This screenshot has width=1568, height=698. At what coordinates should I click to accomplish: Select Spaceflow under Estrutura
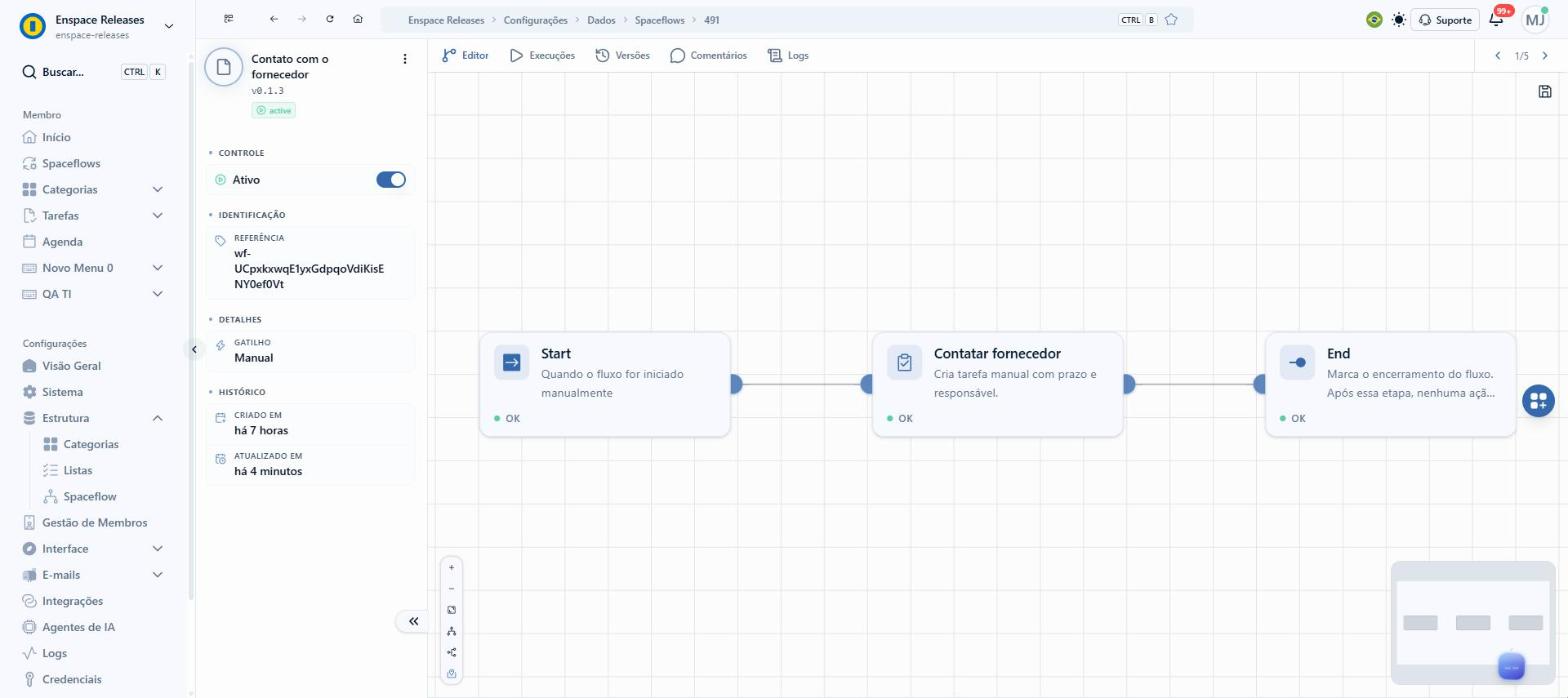pyautogui.click(x=89, y=496)
